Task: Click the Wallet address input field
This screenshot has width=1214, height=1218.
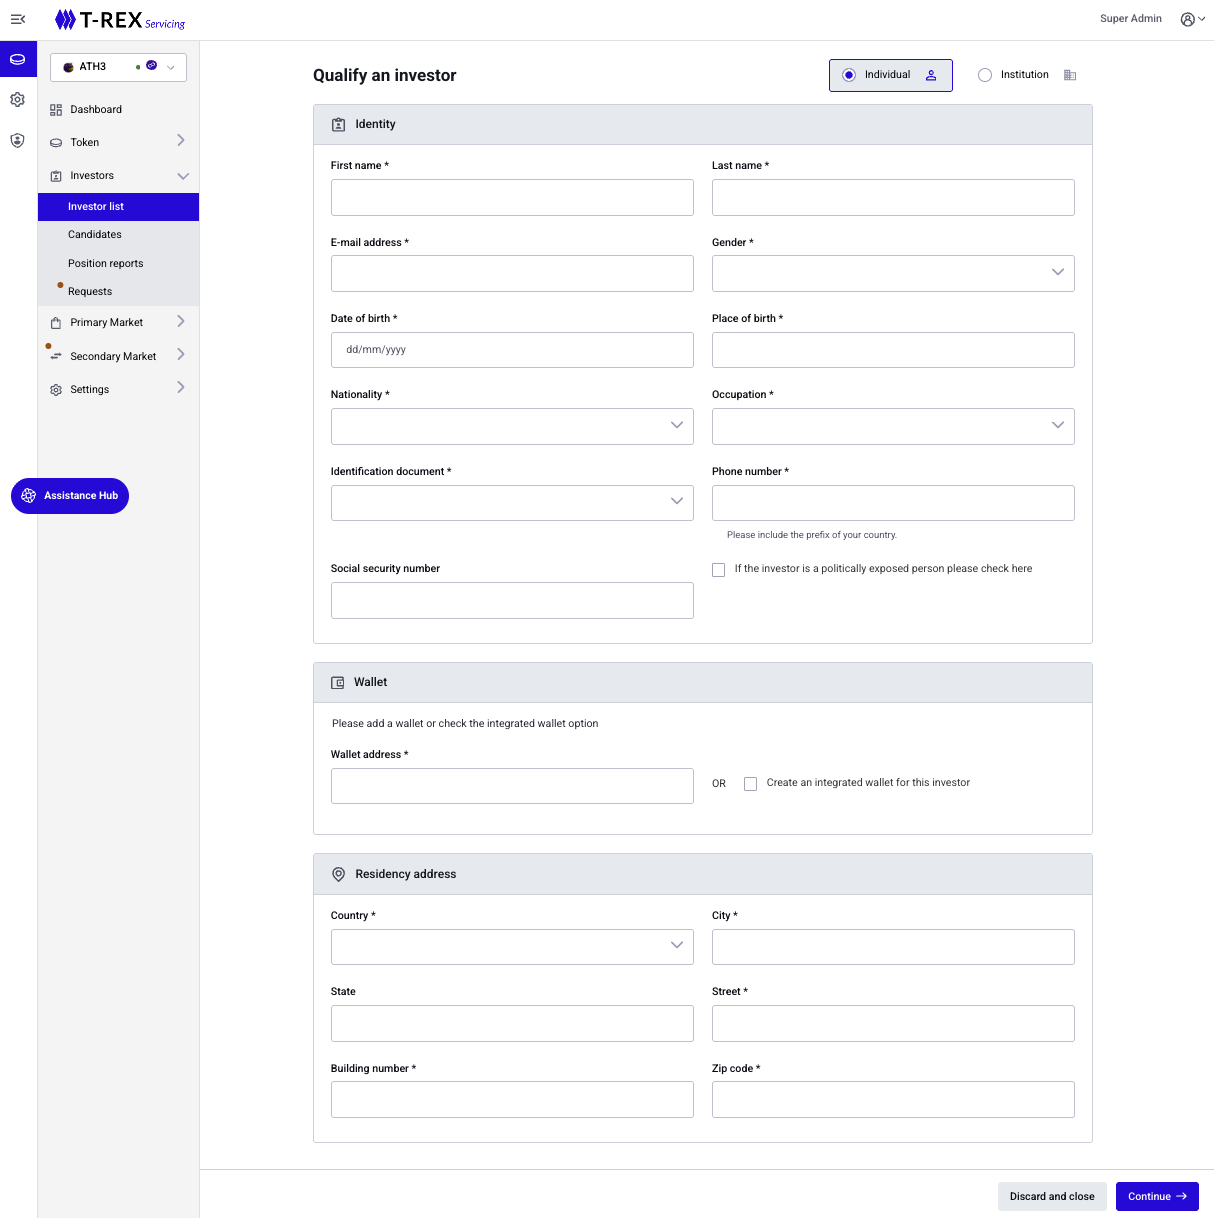Action: click(x=511, y=786)
